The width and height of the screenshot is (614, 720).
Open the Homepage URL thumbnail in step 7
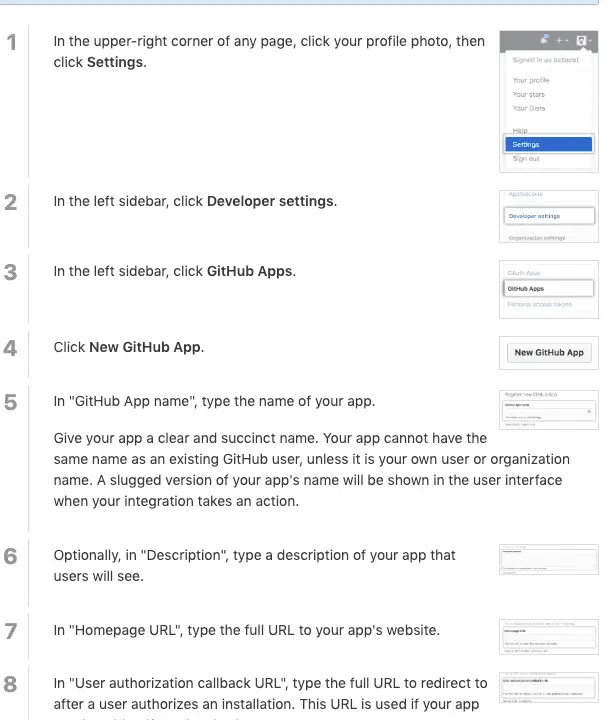(x=549, y=637)
